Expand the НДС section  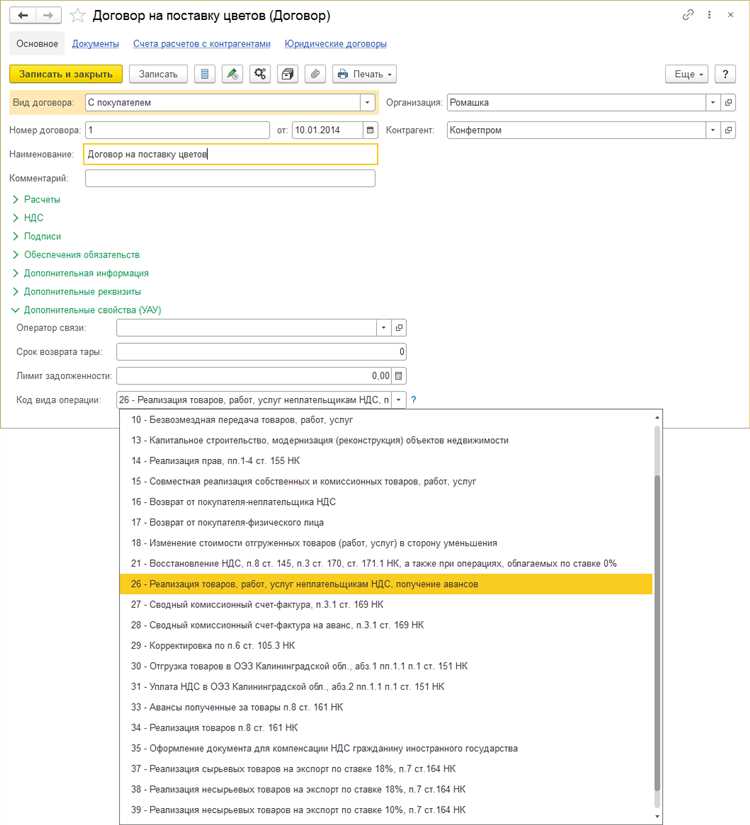click(33, 218)
